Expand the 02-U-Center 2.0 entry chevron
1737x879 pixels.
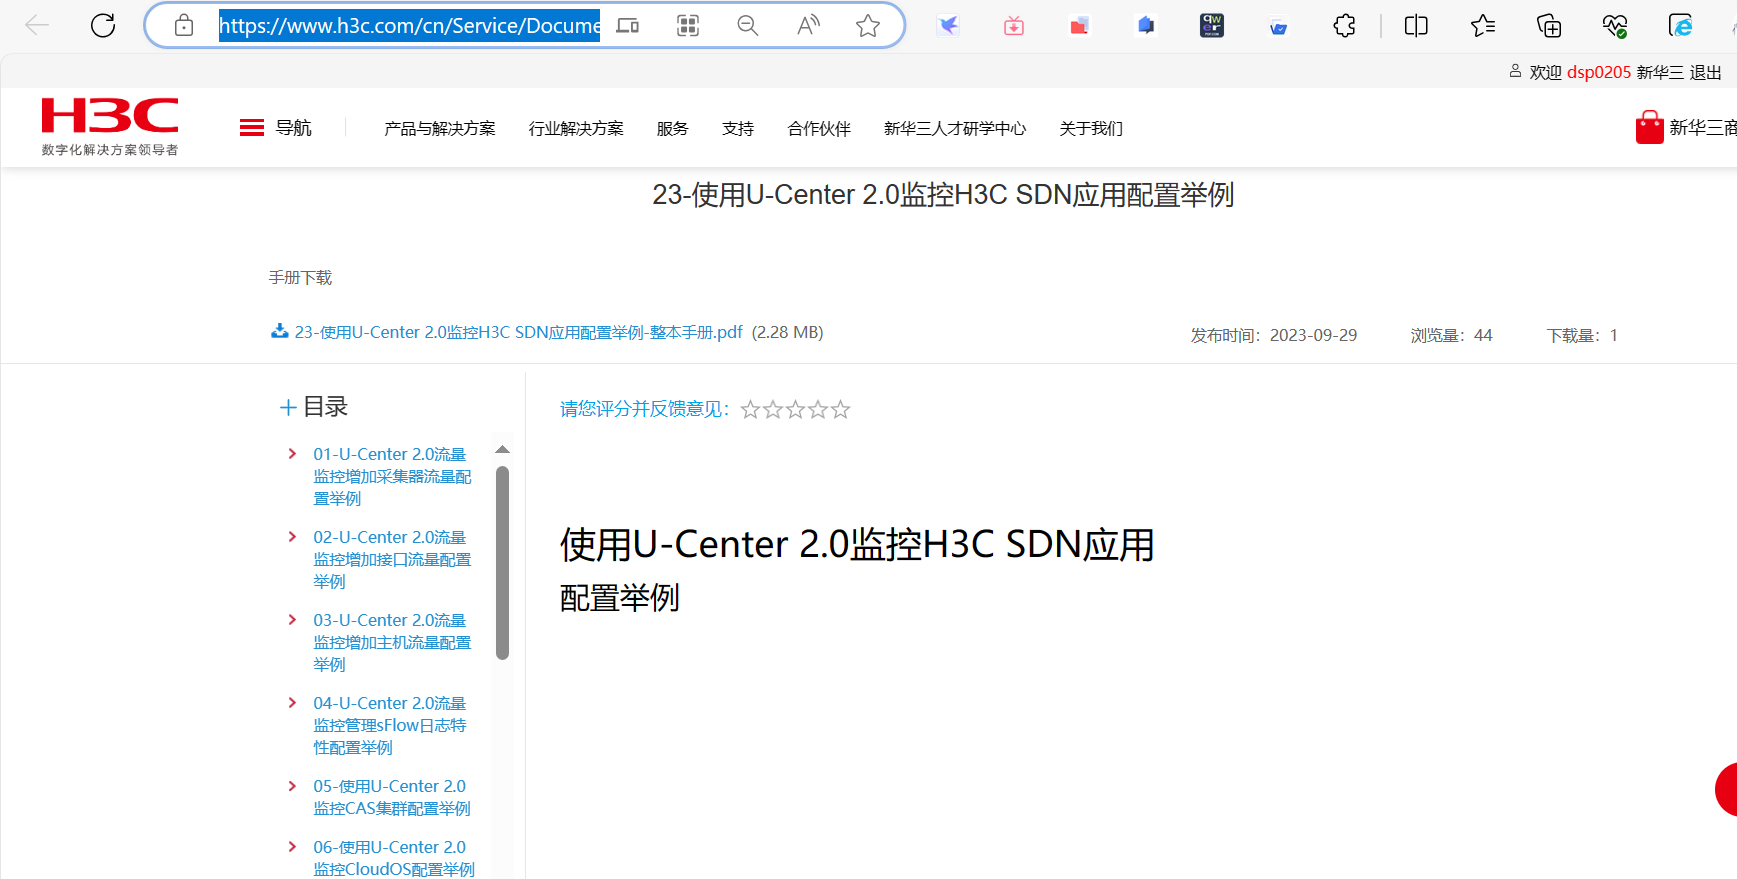tap(292, 537)
